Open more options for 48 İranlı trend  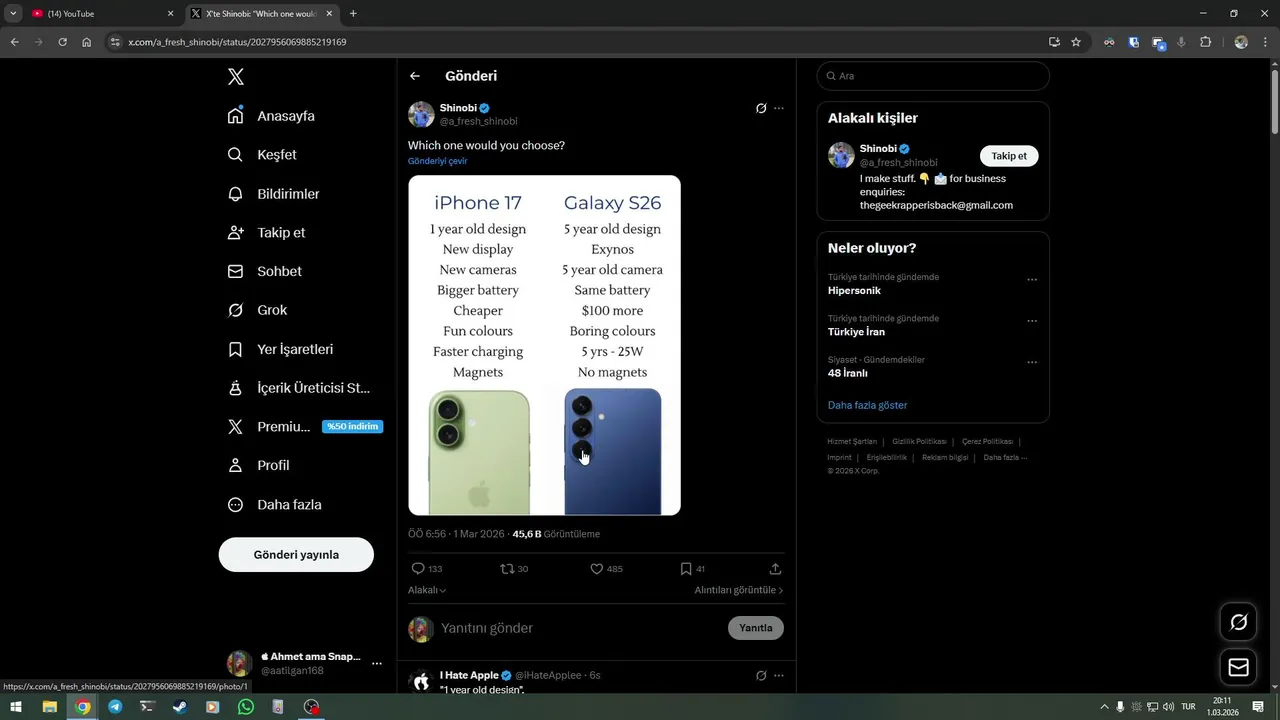(x=1032, y=362)
